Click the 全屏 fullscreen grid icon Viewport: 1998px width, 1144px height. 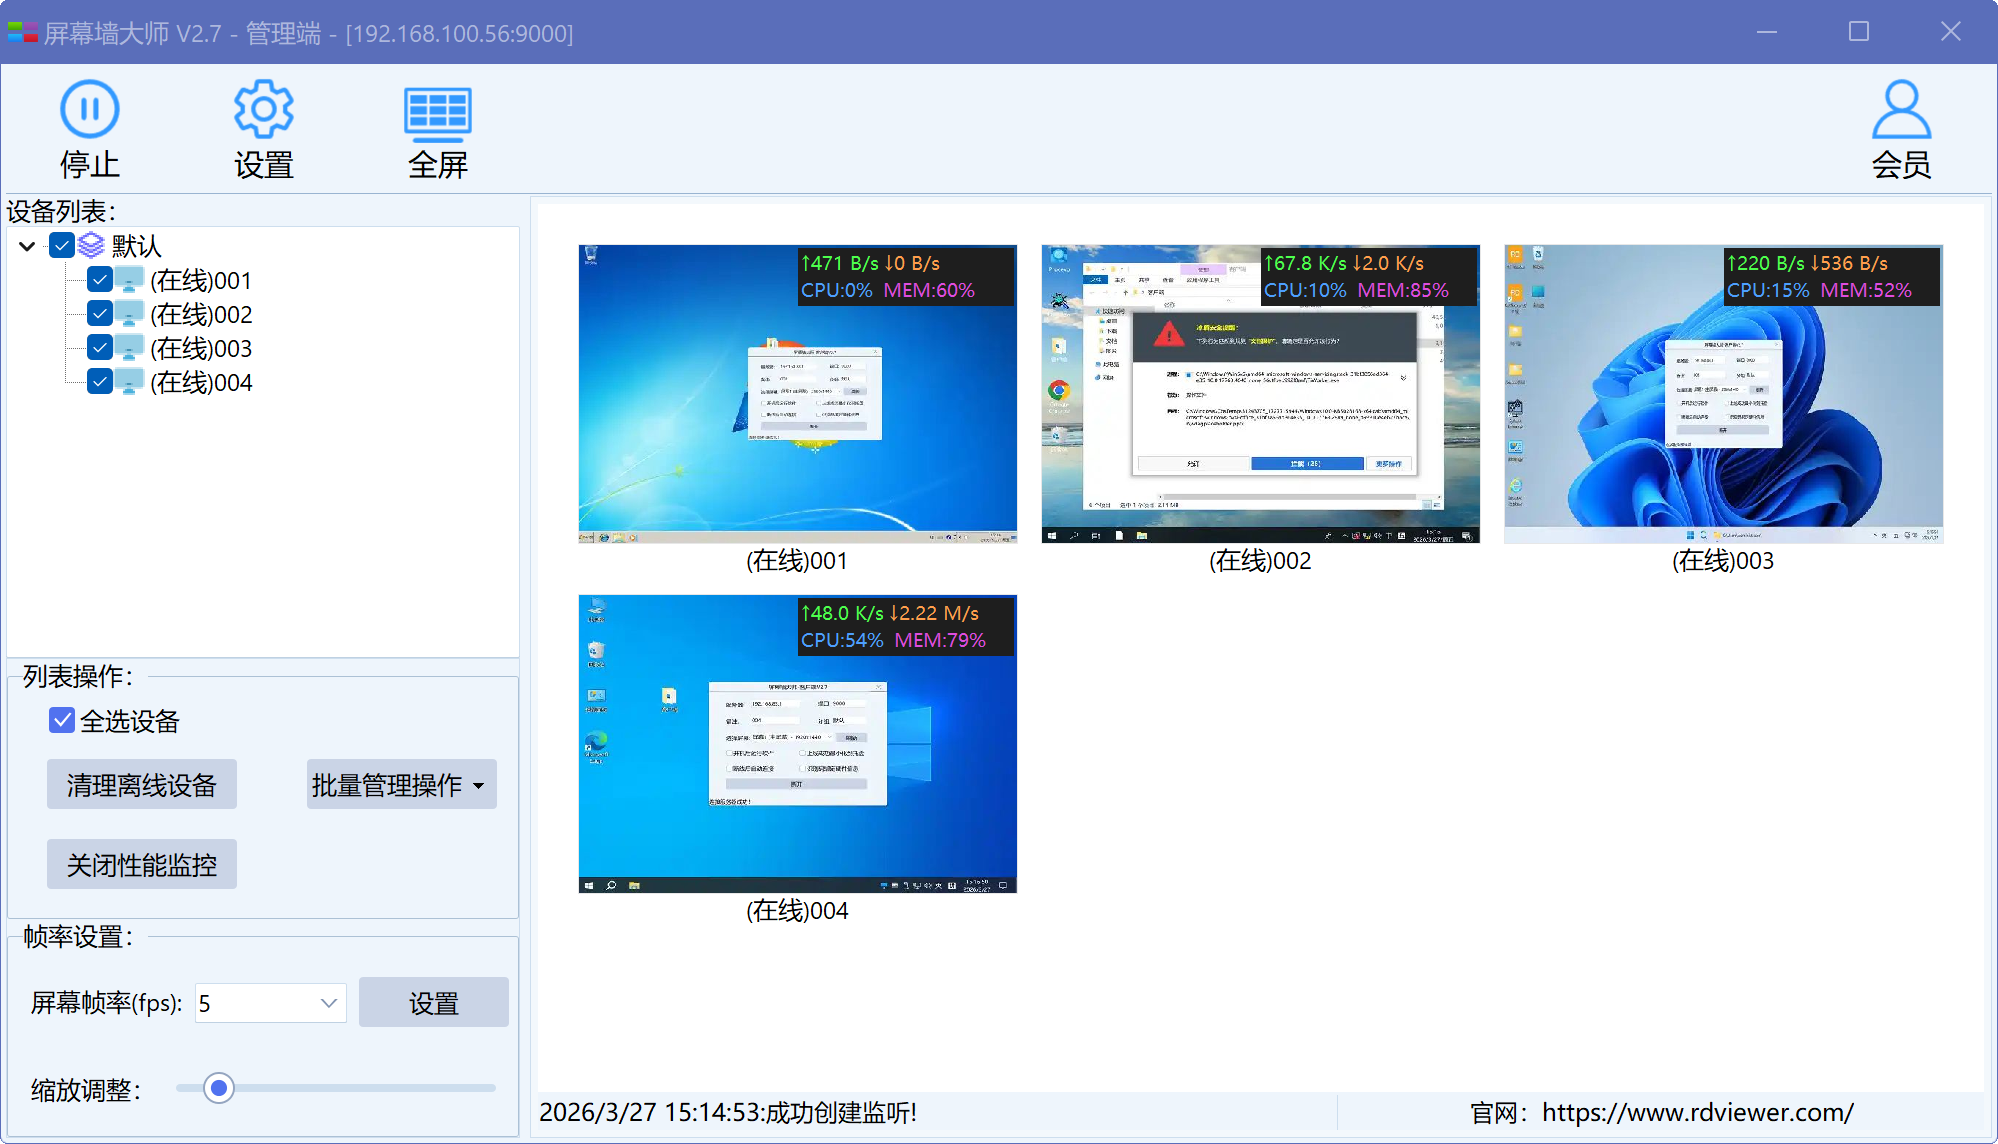coord(437,111)
